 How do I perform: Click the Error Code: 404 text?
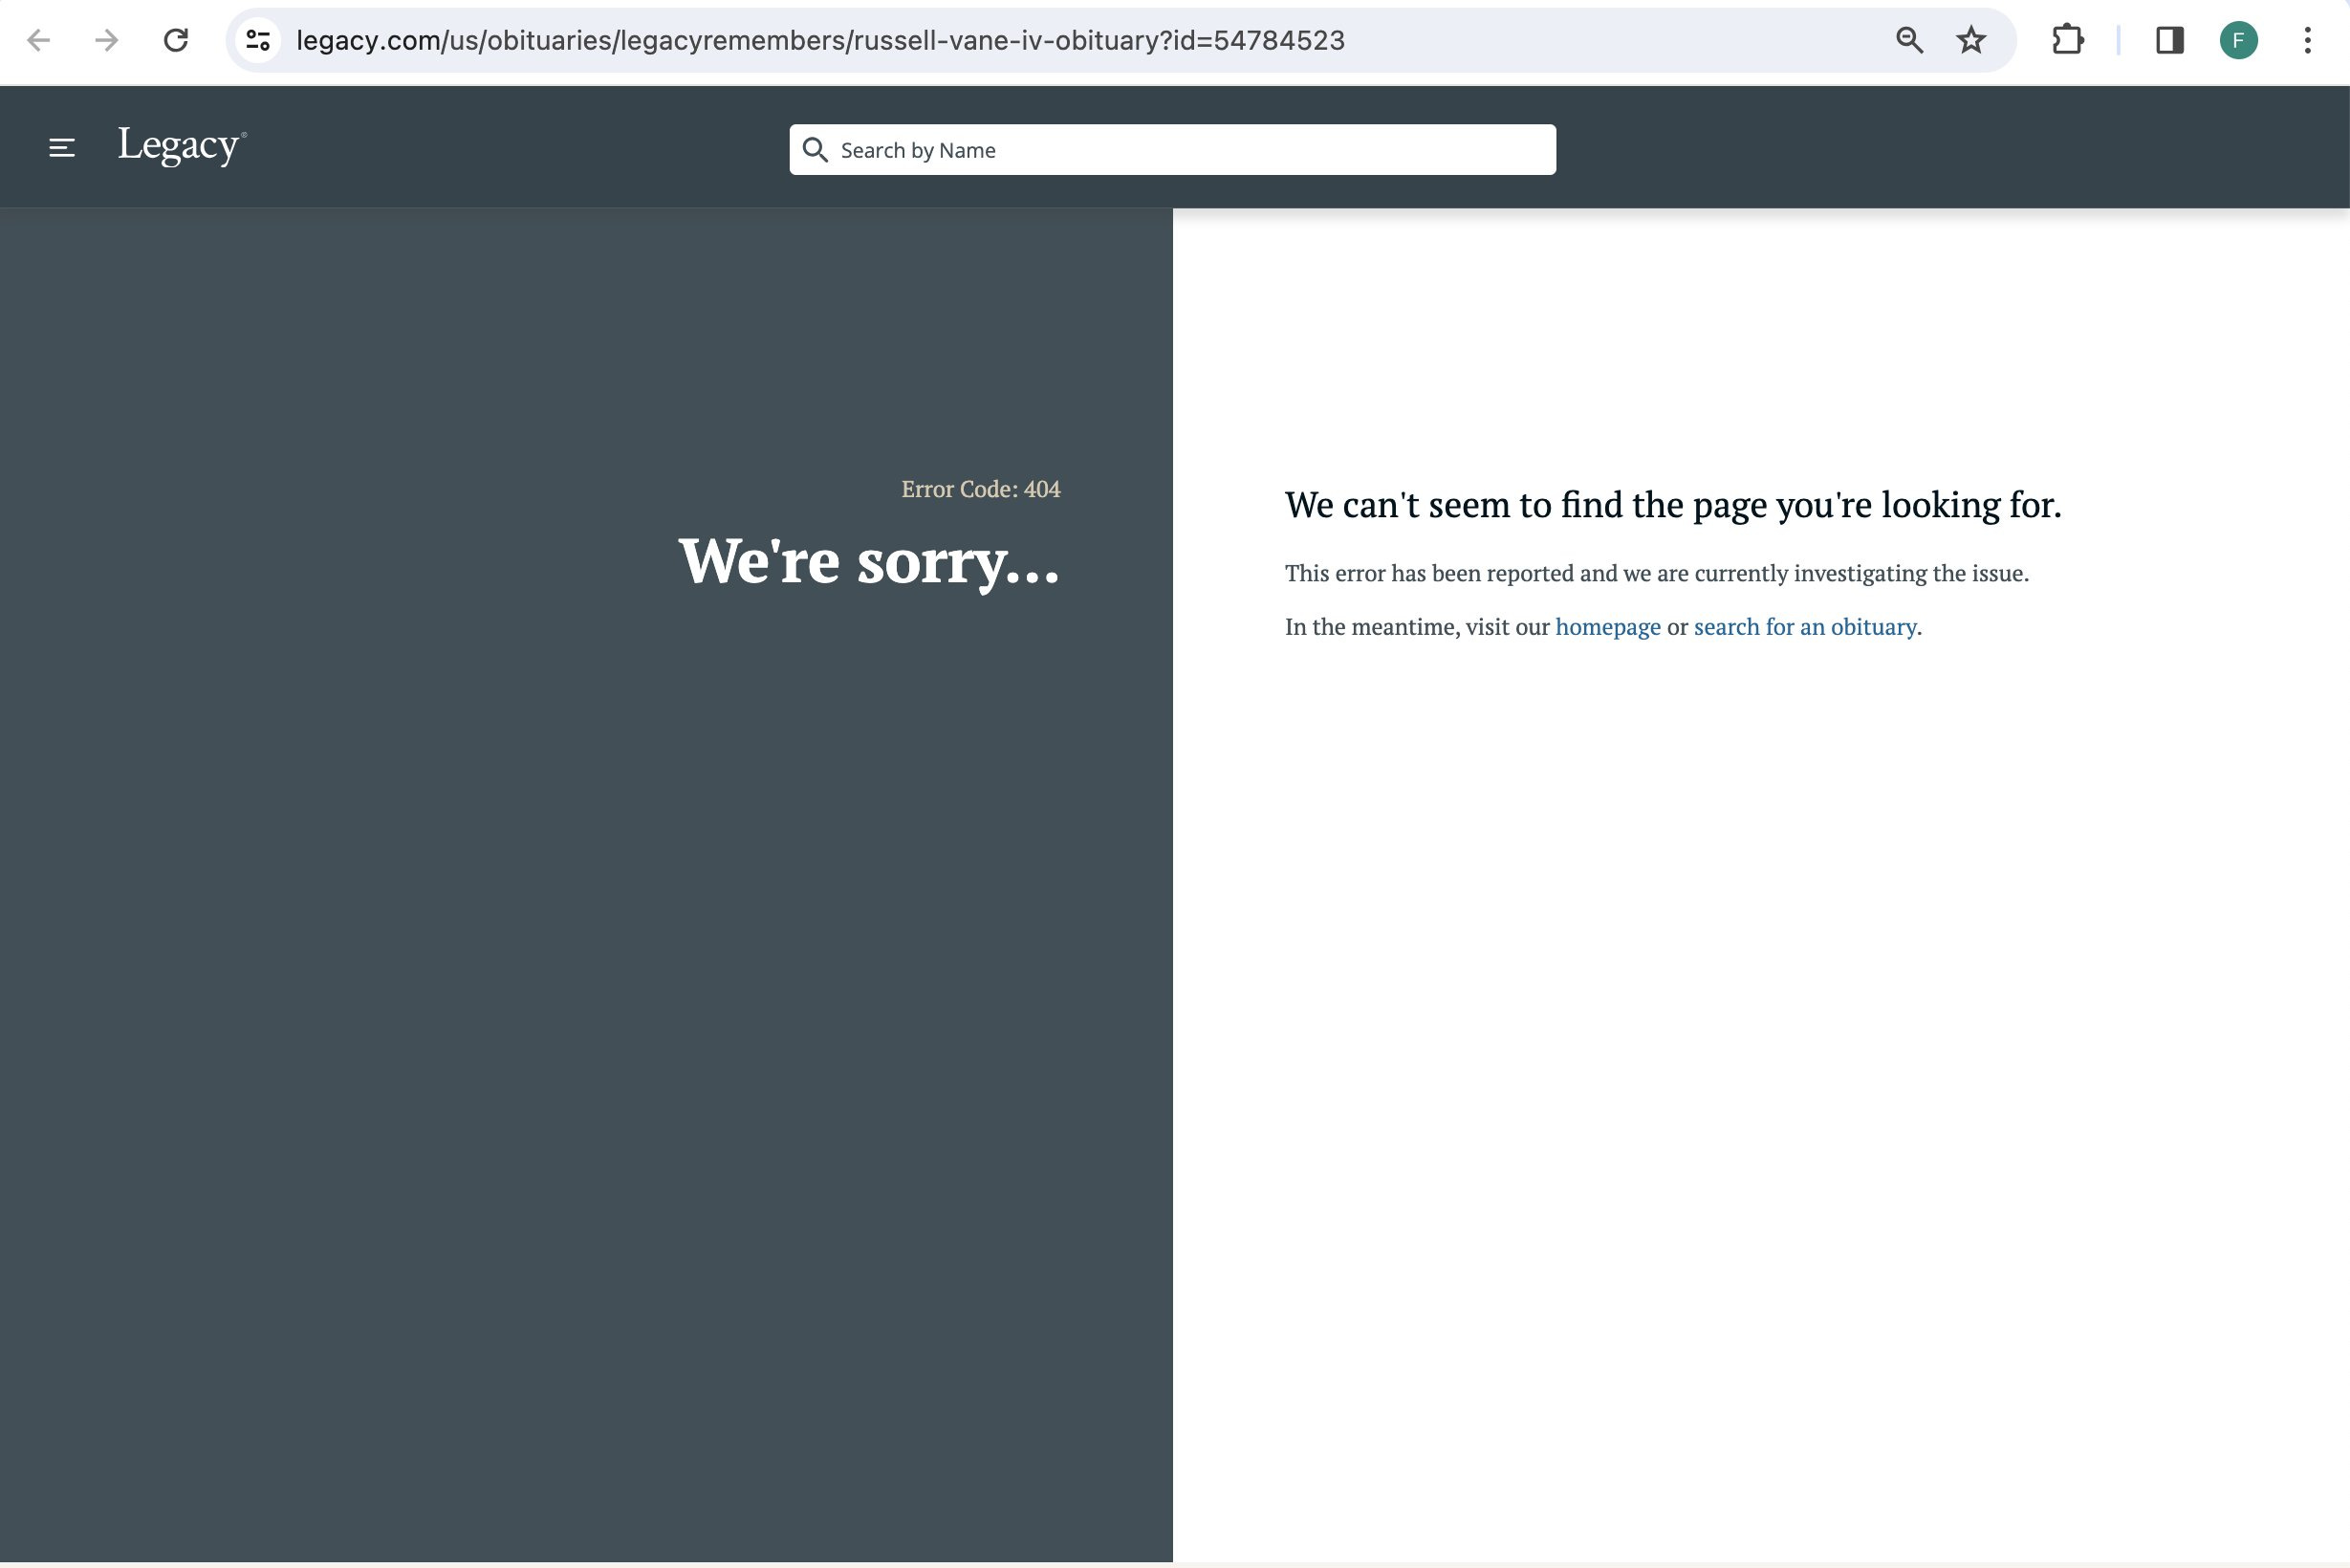(x=980, y=489)
